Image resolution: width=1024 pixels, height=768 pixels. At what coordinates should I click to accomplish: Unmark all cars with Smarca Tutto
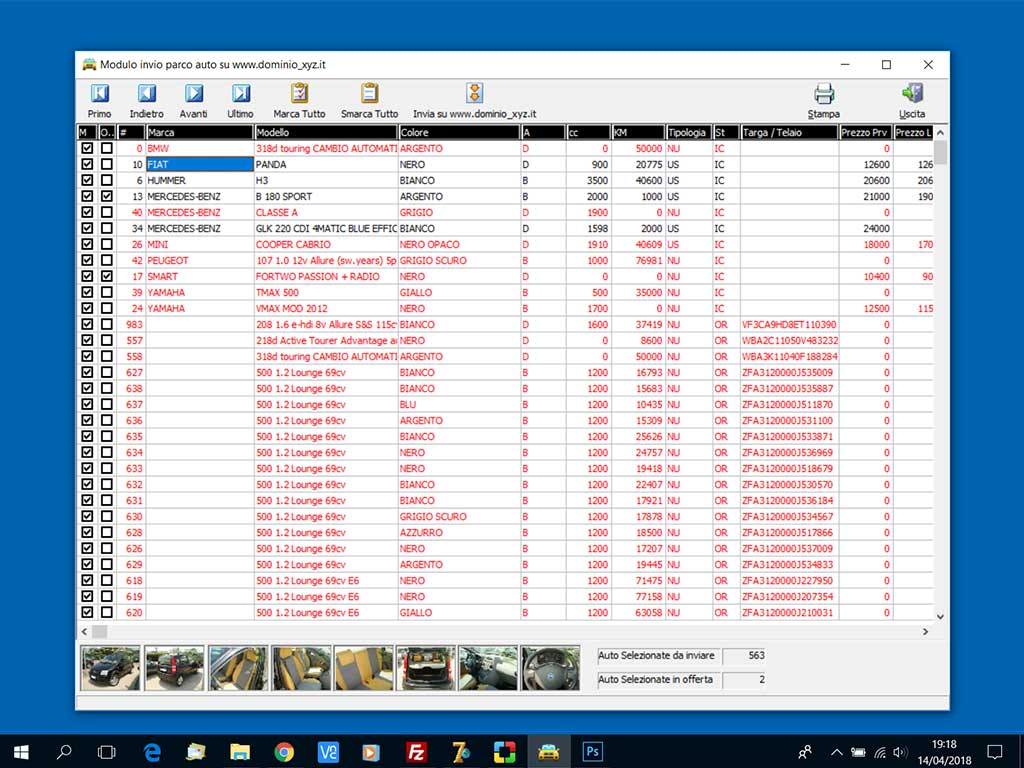coord(369,101)
